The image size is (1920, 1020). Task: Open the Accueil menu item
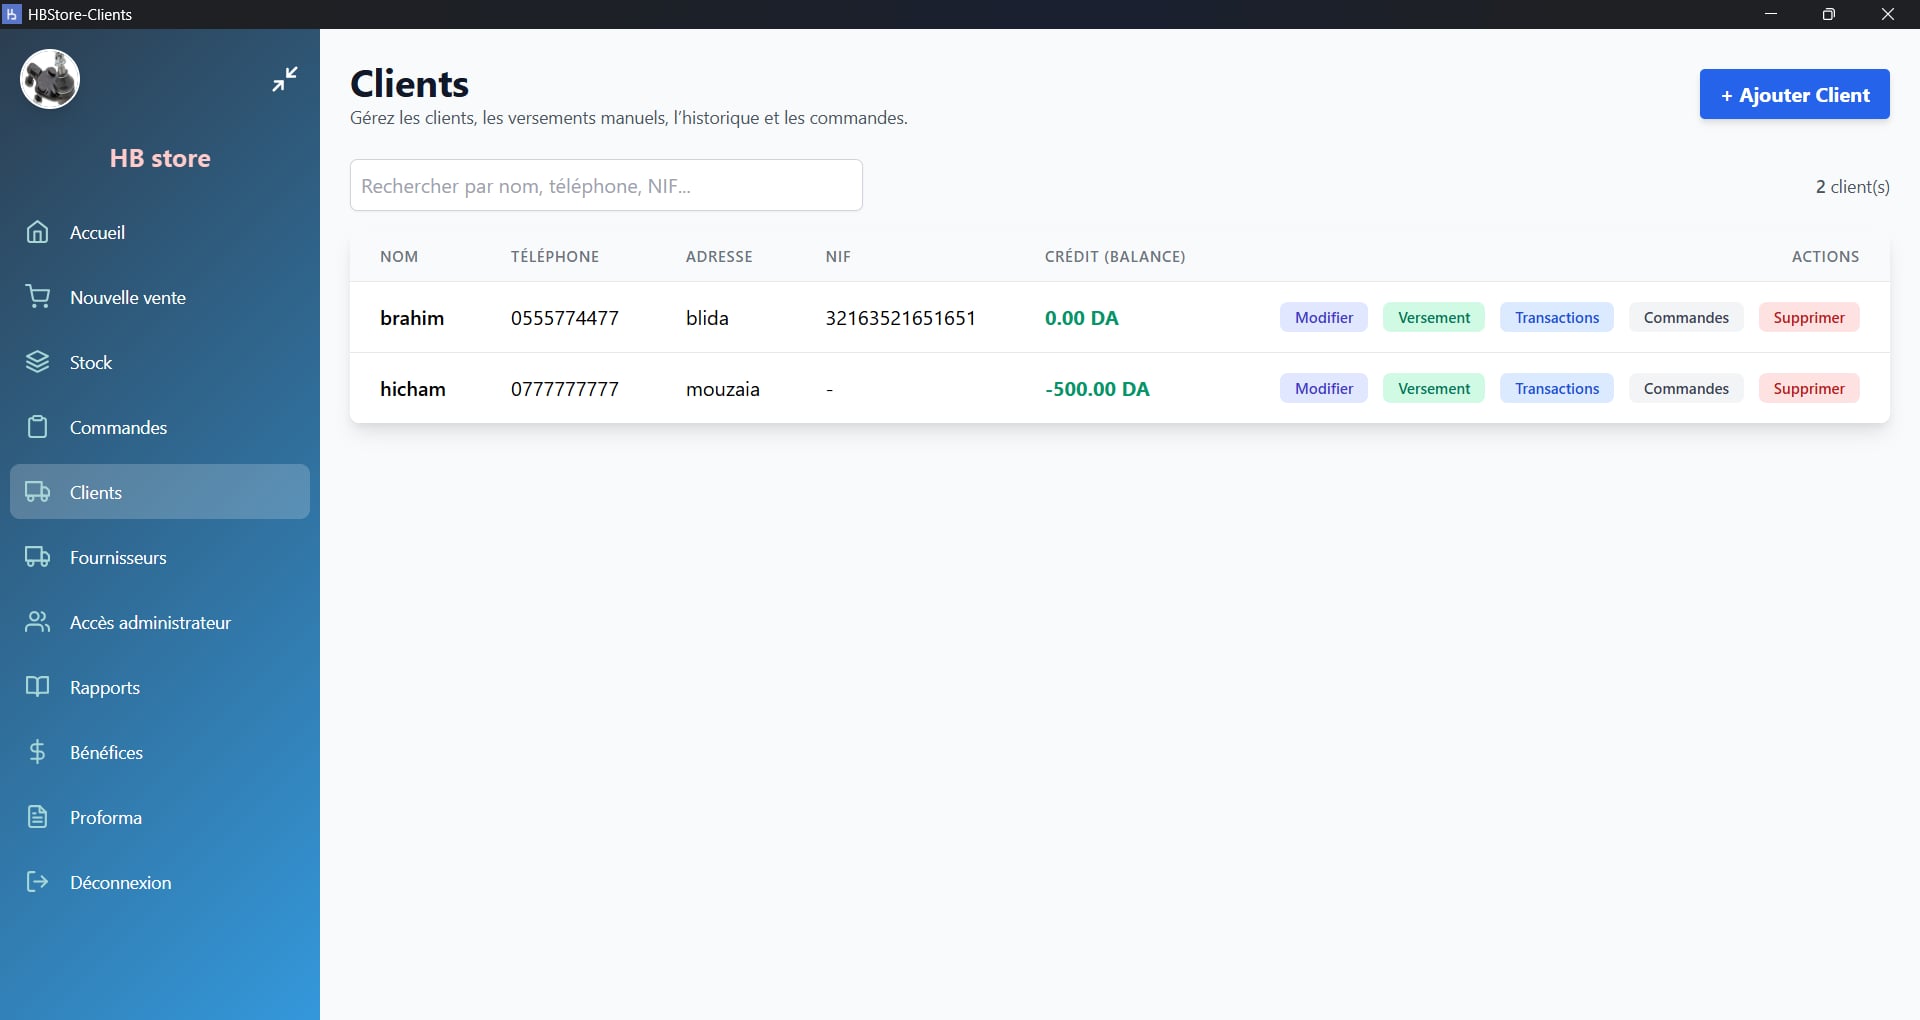97,232
